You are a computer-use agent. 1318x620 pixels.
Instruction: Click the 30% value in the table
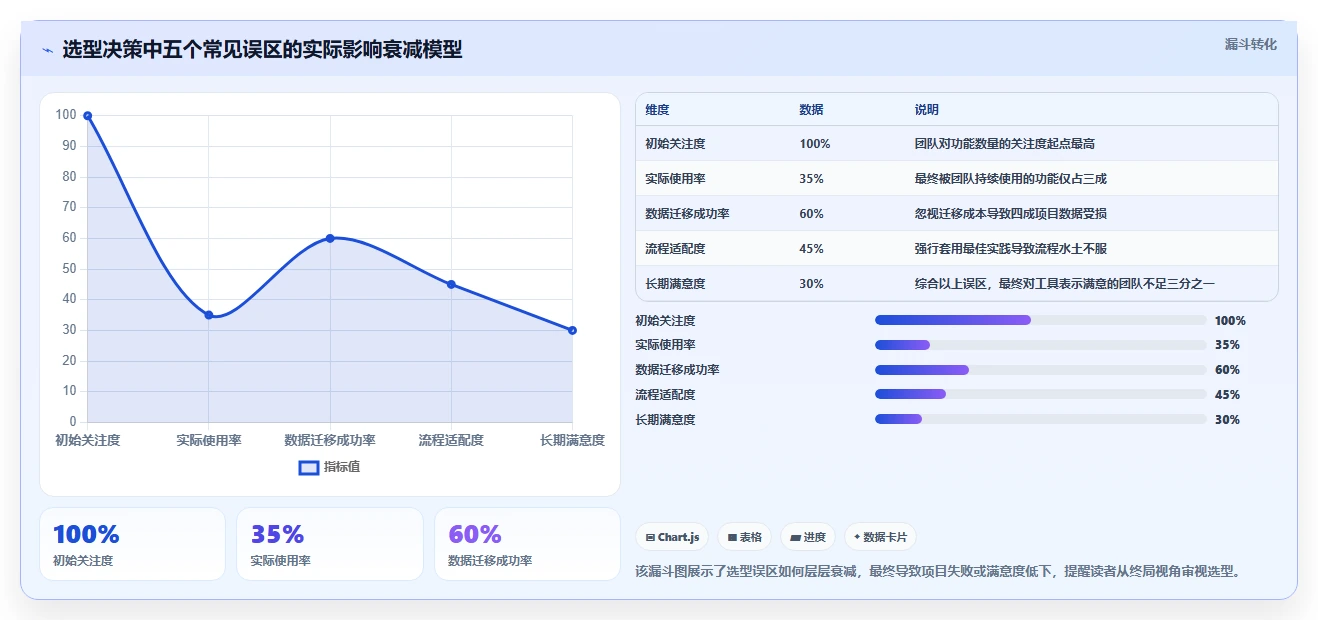(812, 284)
